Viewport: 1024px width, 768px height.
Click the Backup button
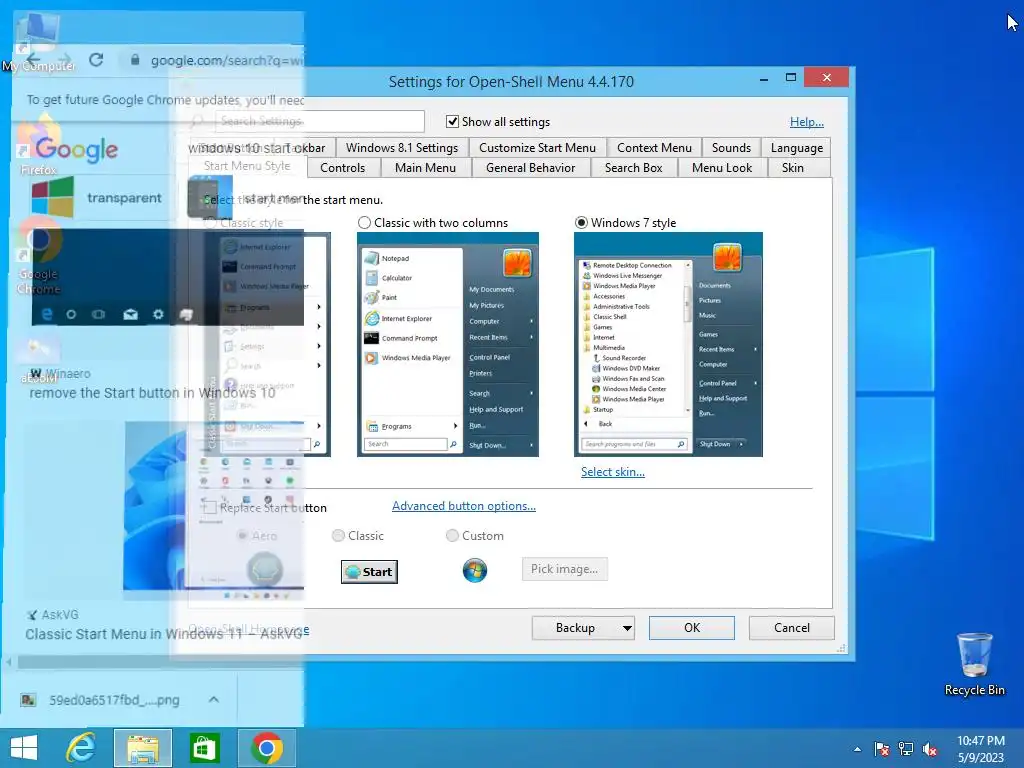pyautogui.click(x=575, y=628)
